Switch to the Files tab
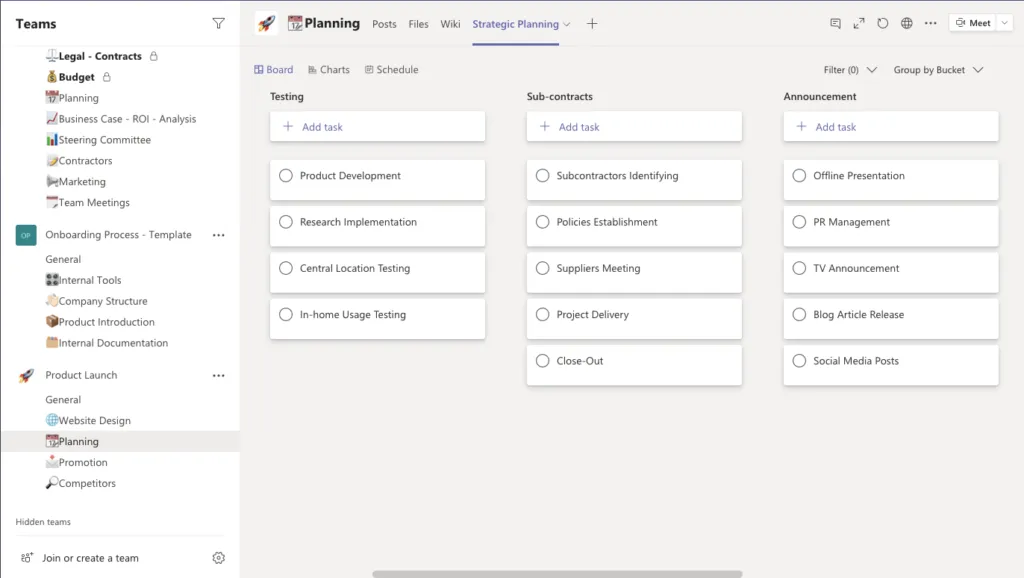 point(418,24)
